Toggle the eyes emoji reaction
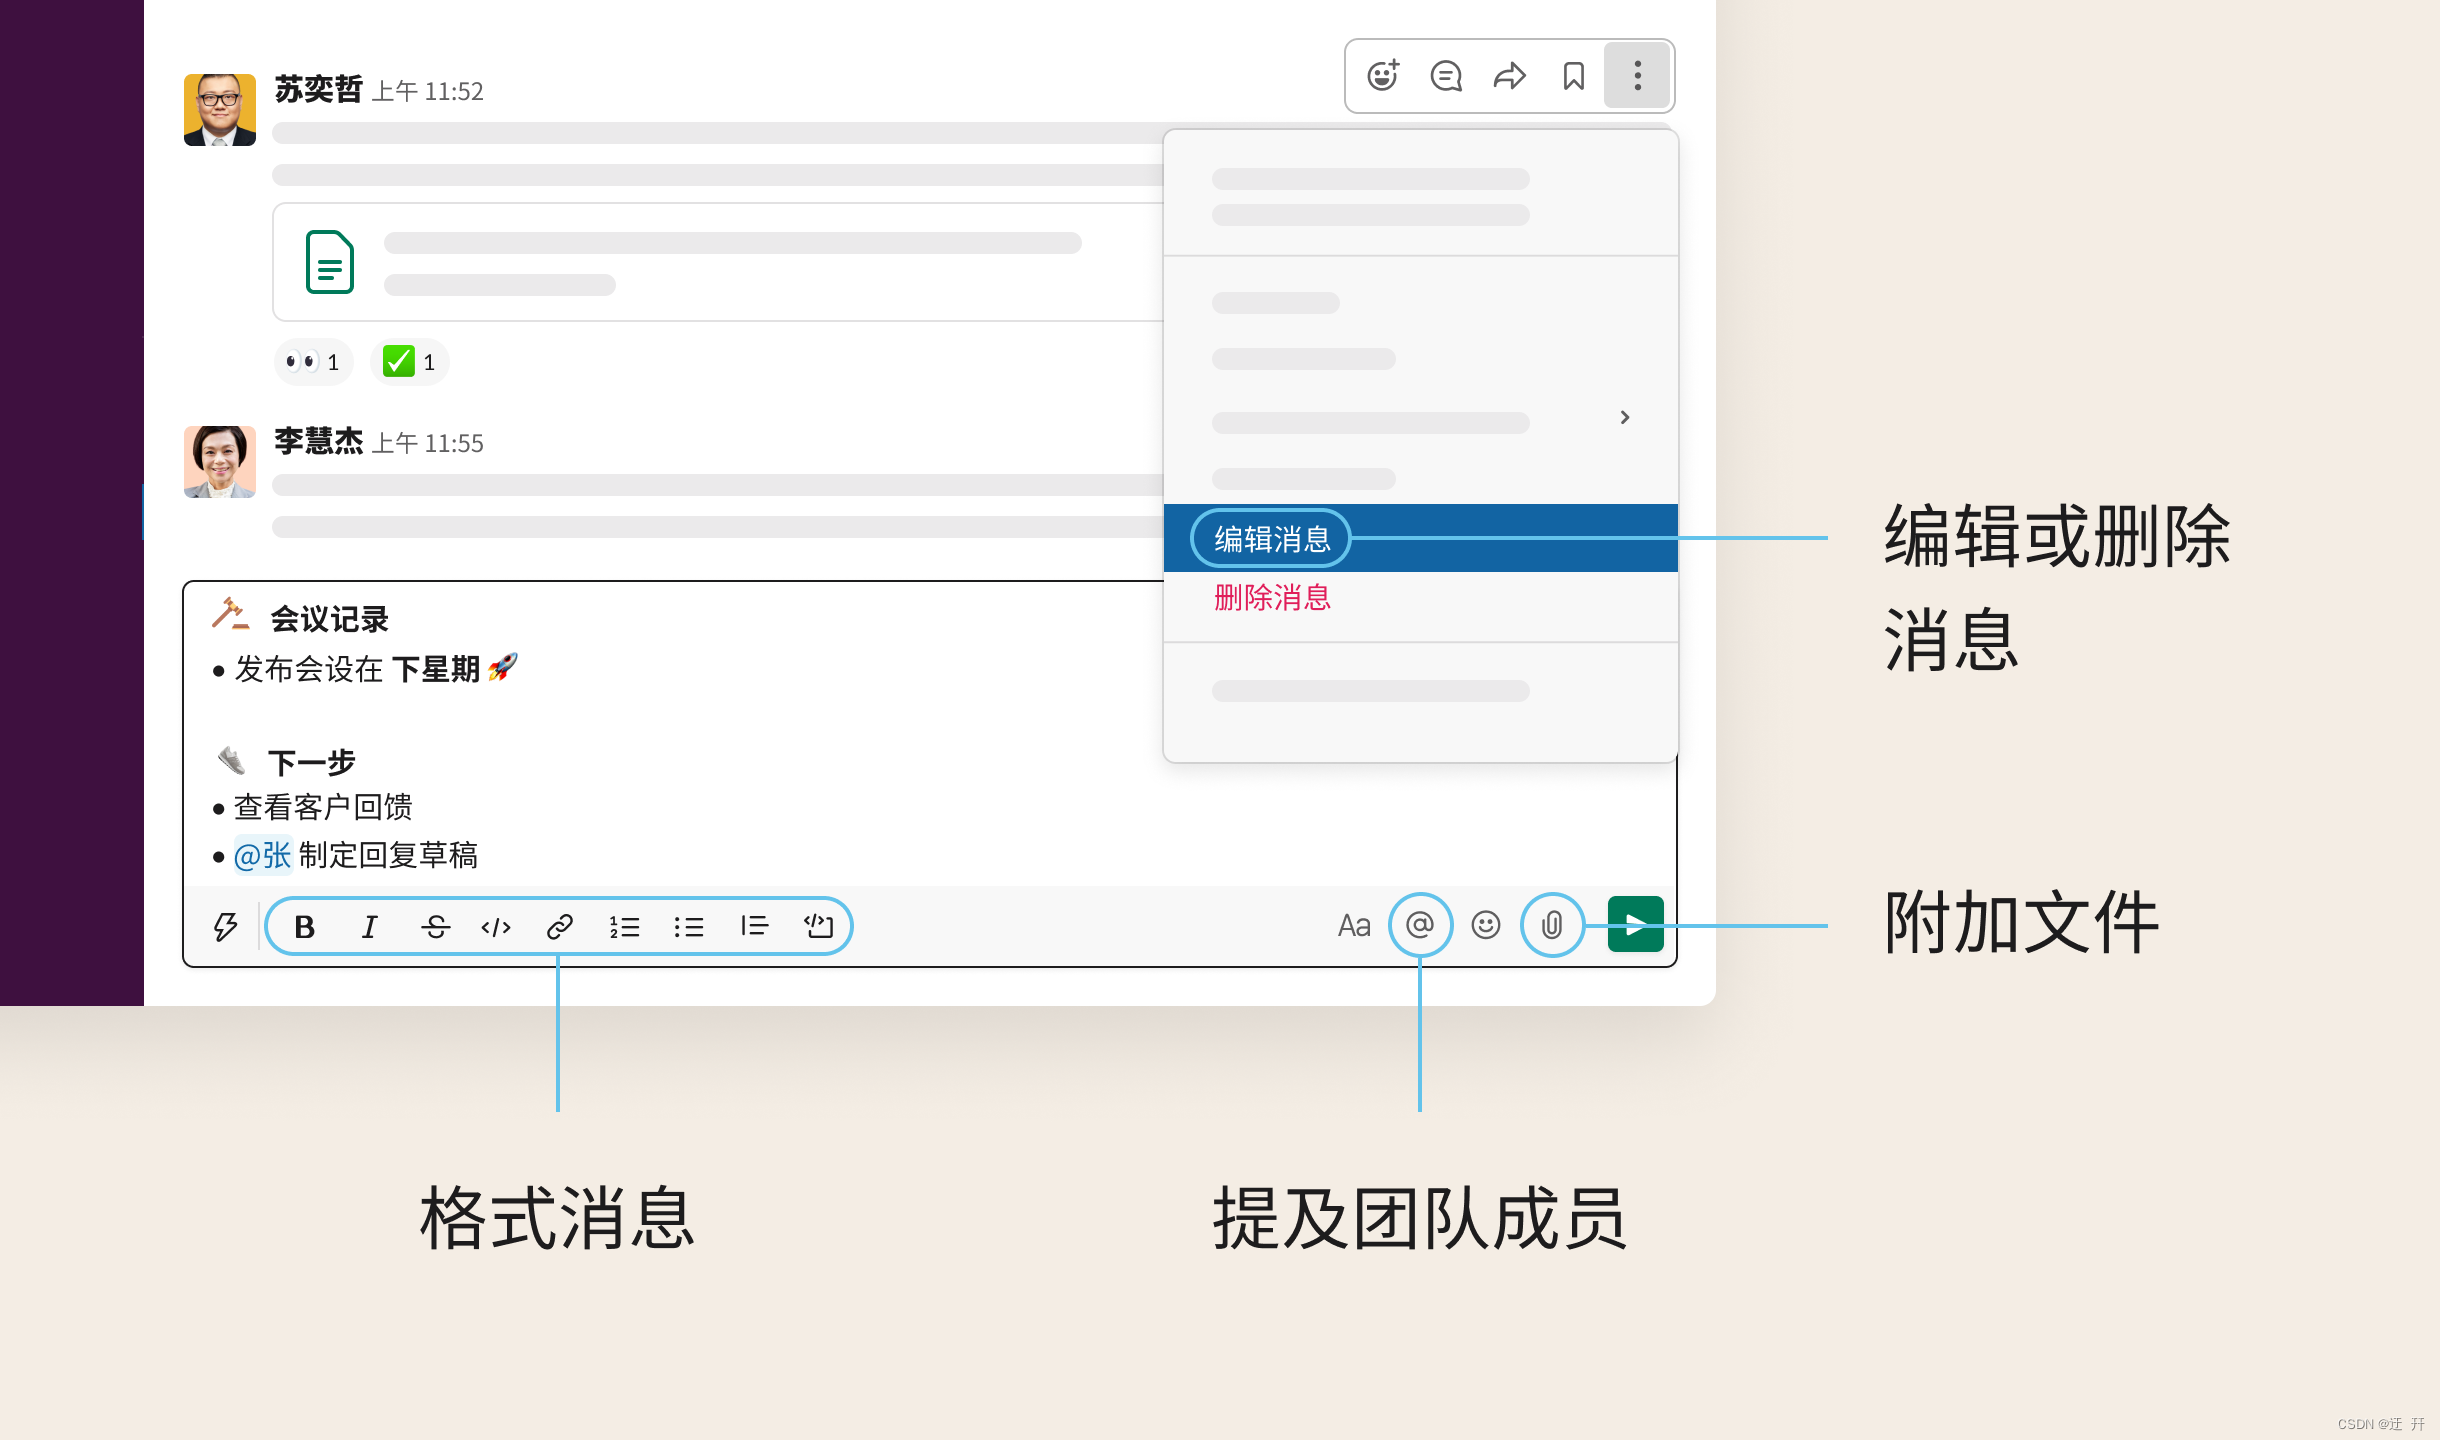 tap(313, 362)
